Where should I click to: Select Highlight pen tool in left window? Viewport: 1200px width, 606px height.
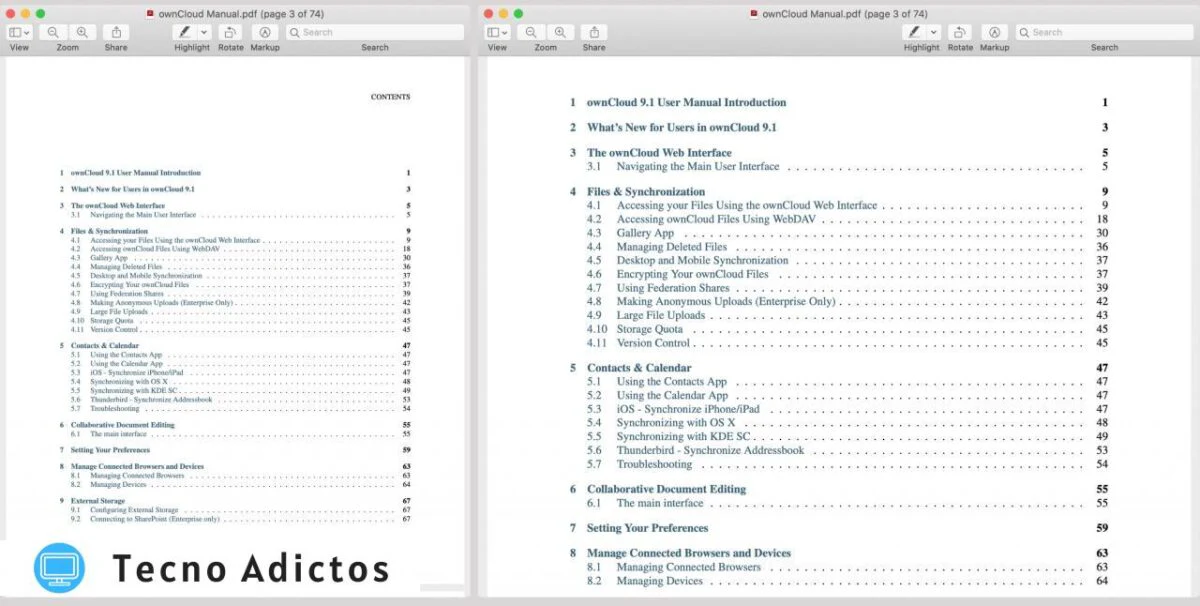(x=184, y=32)
